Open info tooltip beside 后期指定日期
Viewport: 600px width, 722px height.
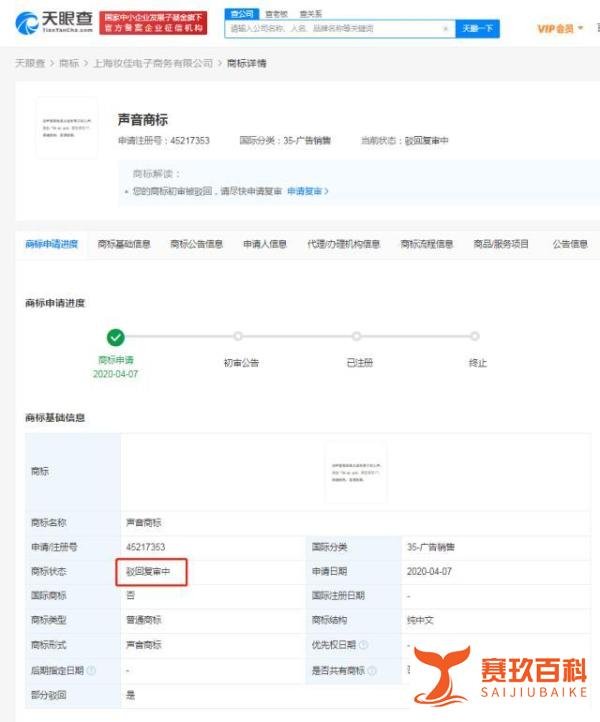[x=91, y=670]
